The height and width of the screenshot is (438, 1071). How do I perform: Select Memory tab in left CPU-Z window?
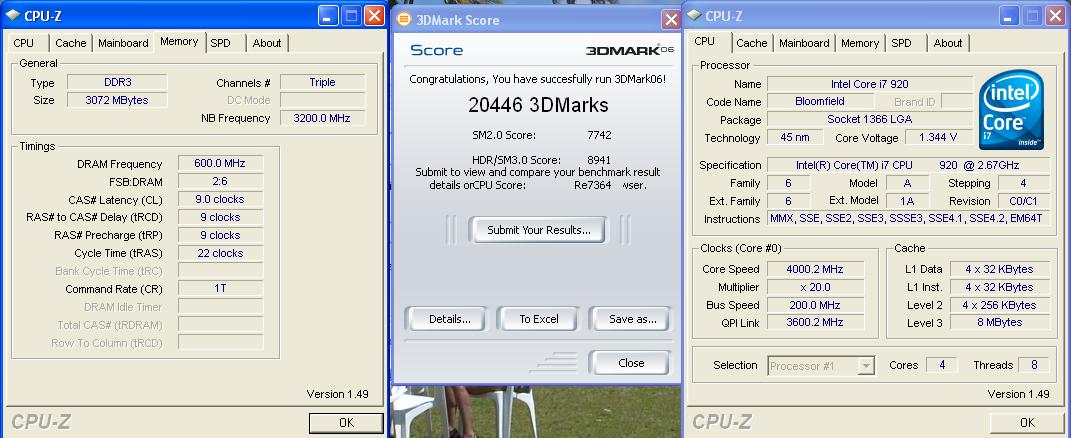(x=179, y=42)
